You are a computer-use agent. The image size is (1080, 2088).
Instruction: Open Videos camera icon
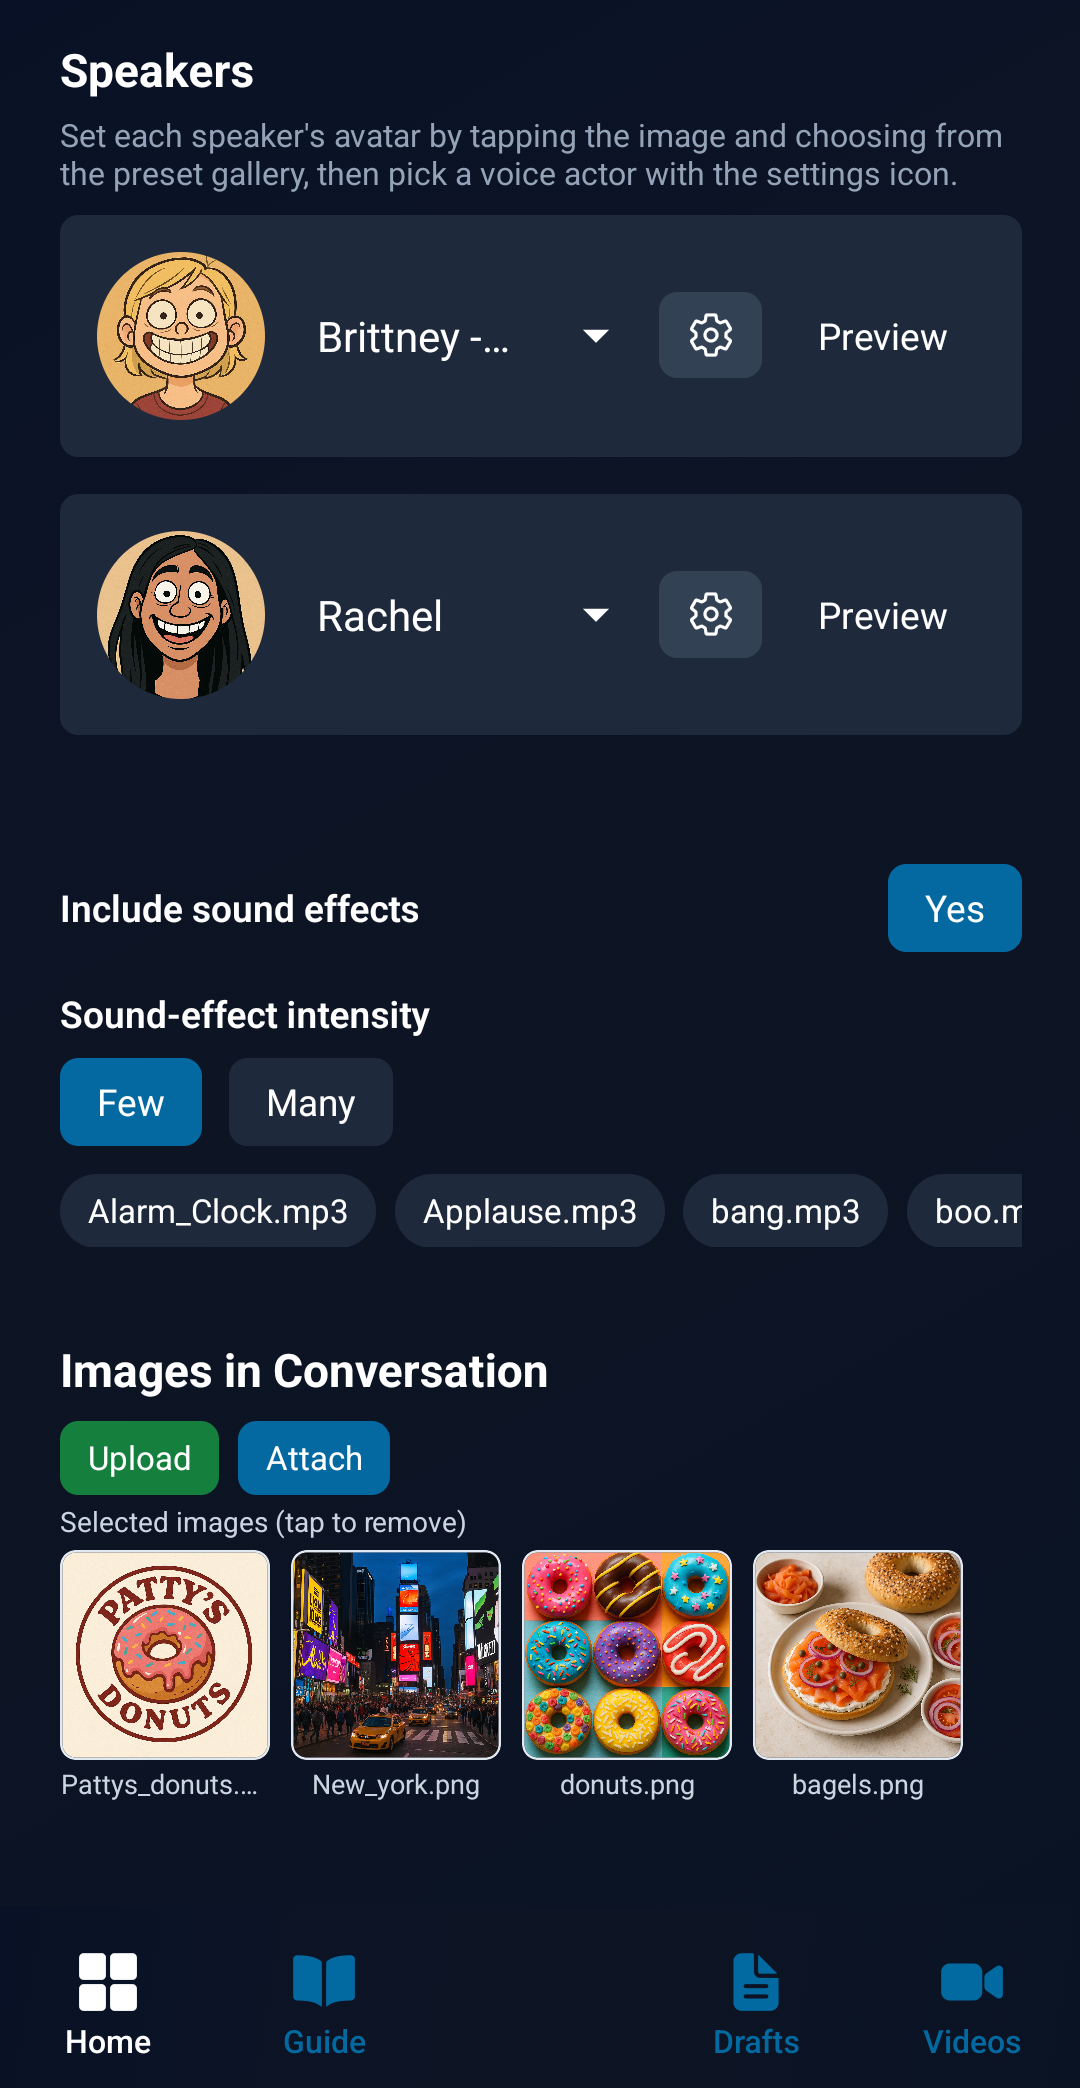pyautogui.click(x=971, y=1982)
